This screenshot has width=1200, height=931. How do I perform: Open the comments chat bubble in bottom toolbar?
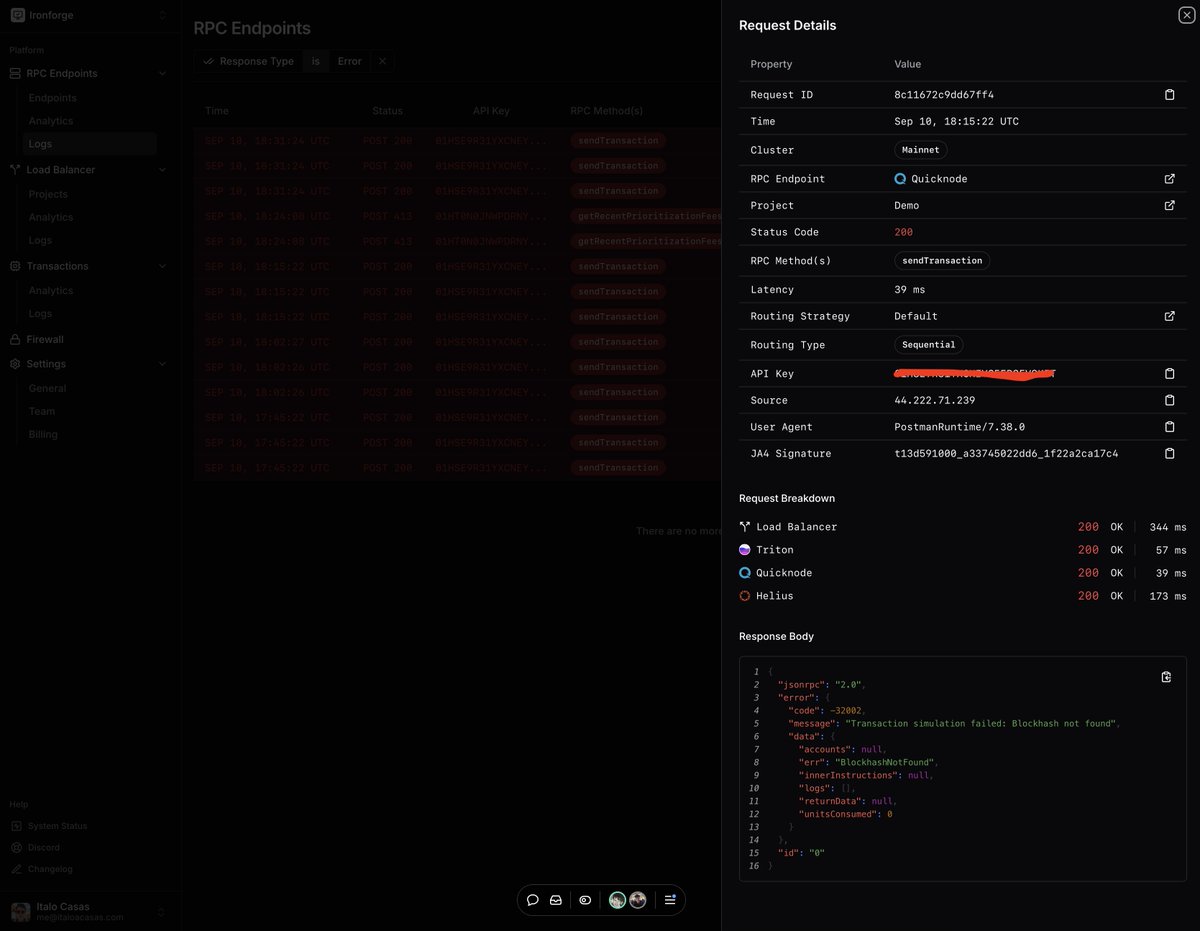tap(532, 900)
